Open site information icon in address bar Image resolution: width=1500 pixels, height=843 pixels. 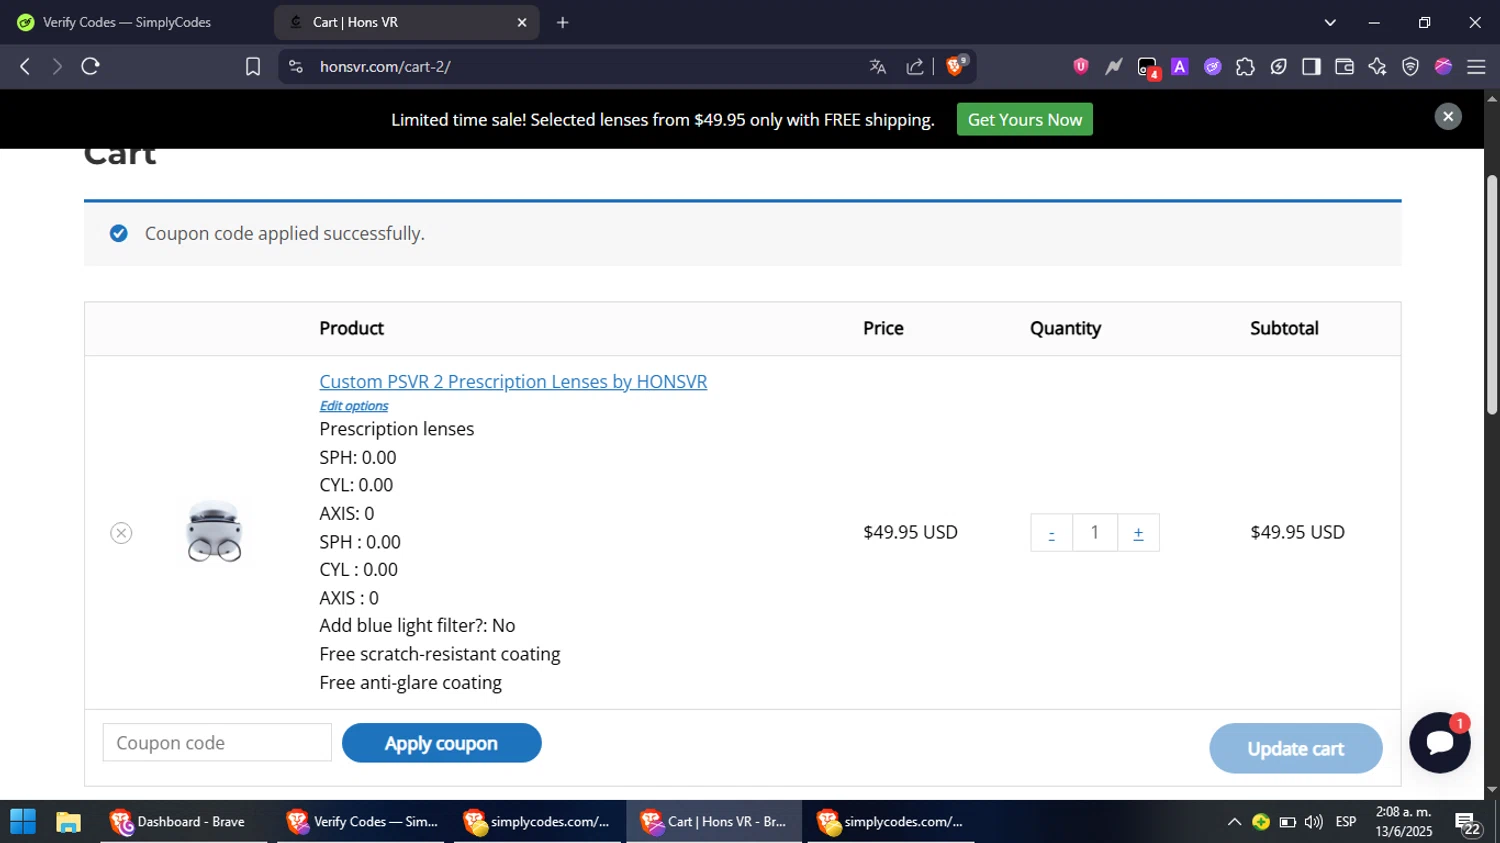click(295, 67)
